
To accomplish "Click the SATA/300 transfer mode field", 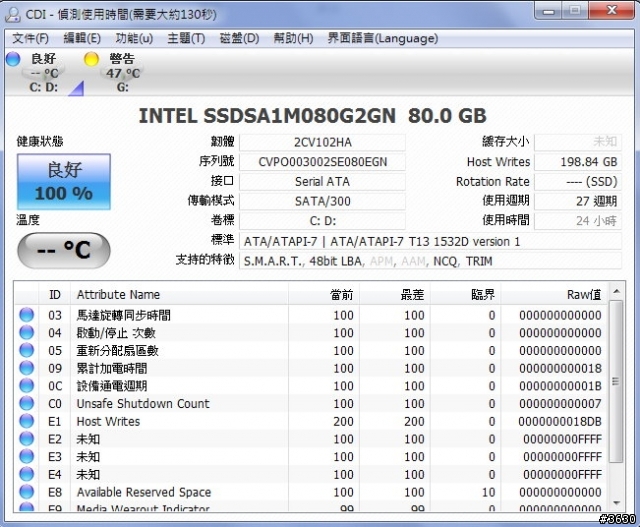I will [x=322, y=201].
